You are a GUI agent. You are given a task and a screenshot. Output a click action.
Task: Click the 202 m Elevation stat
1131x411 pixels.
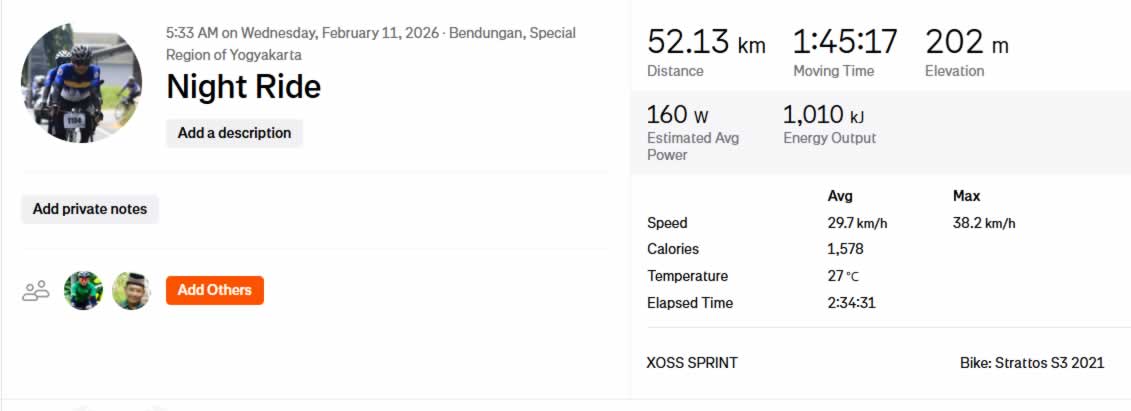pos(967,43)
